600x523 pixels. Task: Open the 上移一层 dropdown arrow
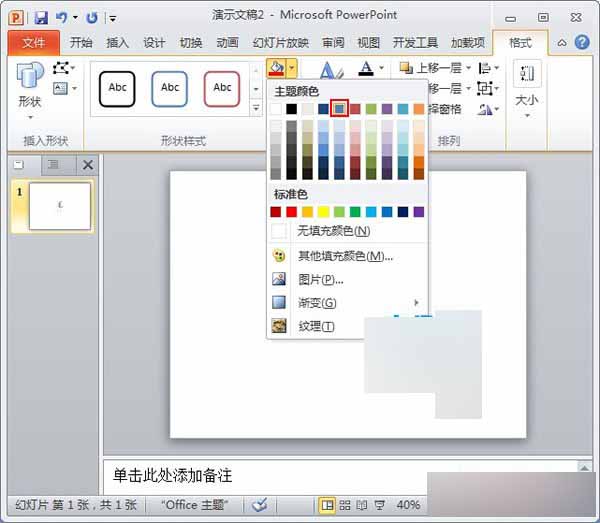point(468,68)
